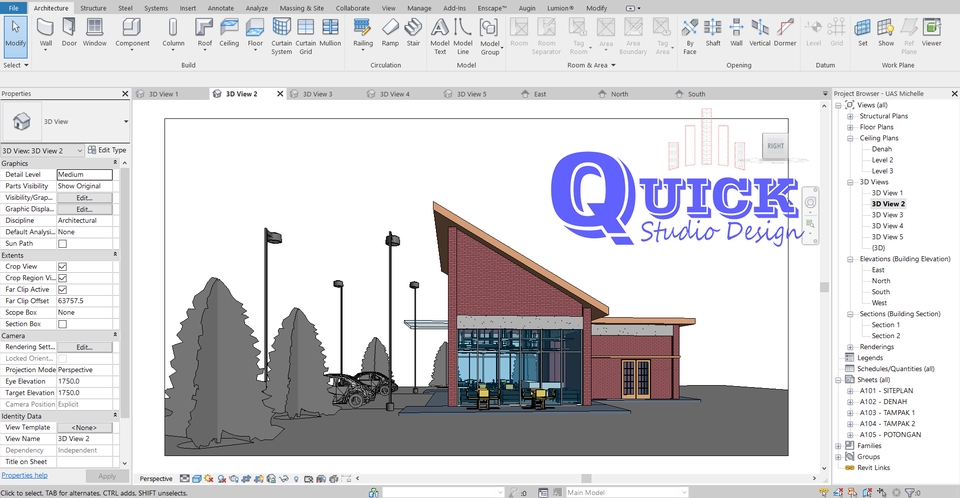The image size is (960, 498).
Task: Select the Floor tool
Action: tap(255, 33)
